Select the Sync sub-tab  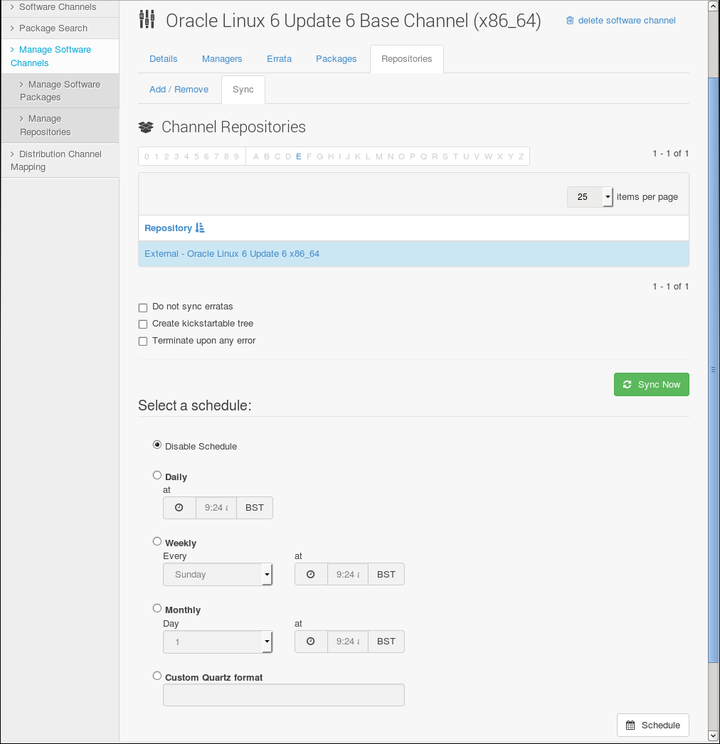tap(243, 89)
